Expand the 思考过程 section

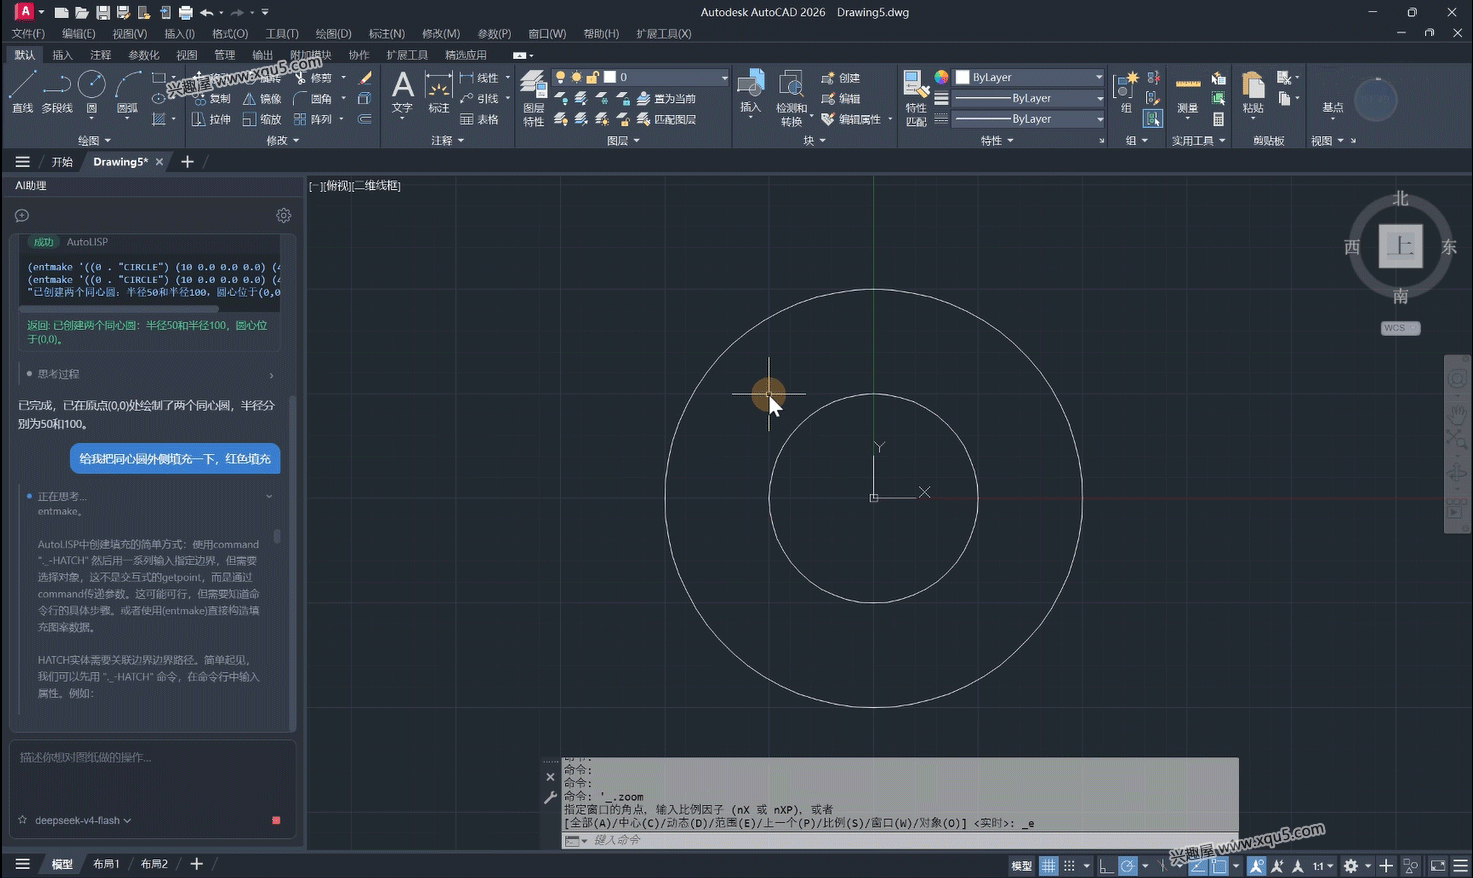point(150,374)
